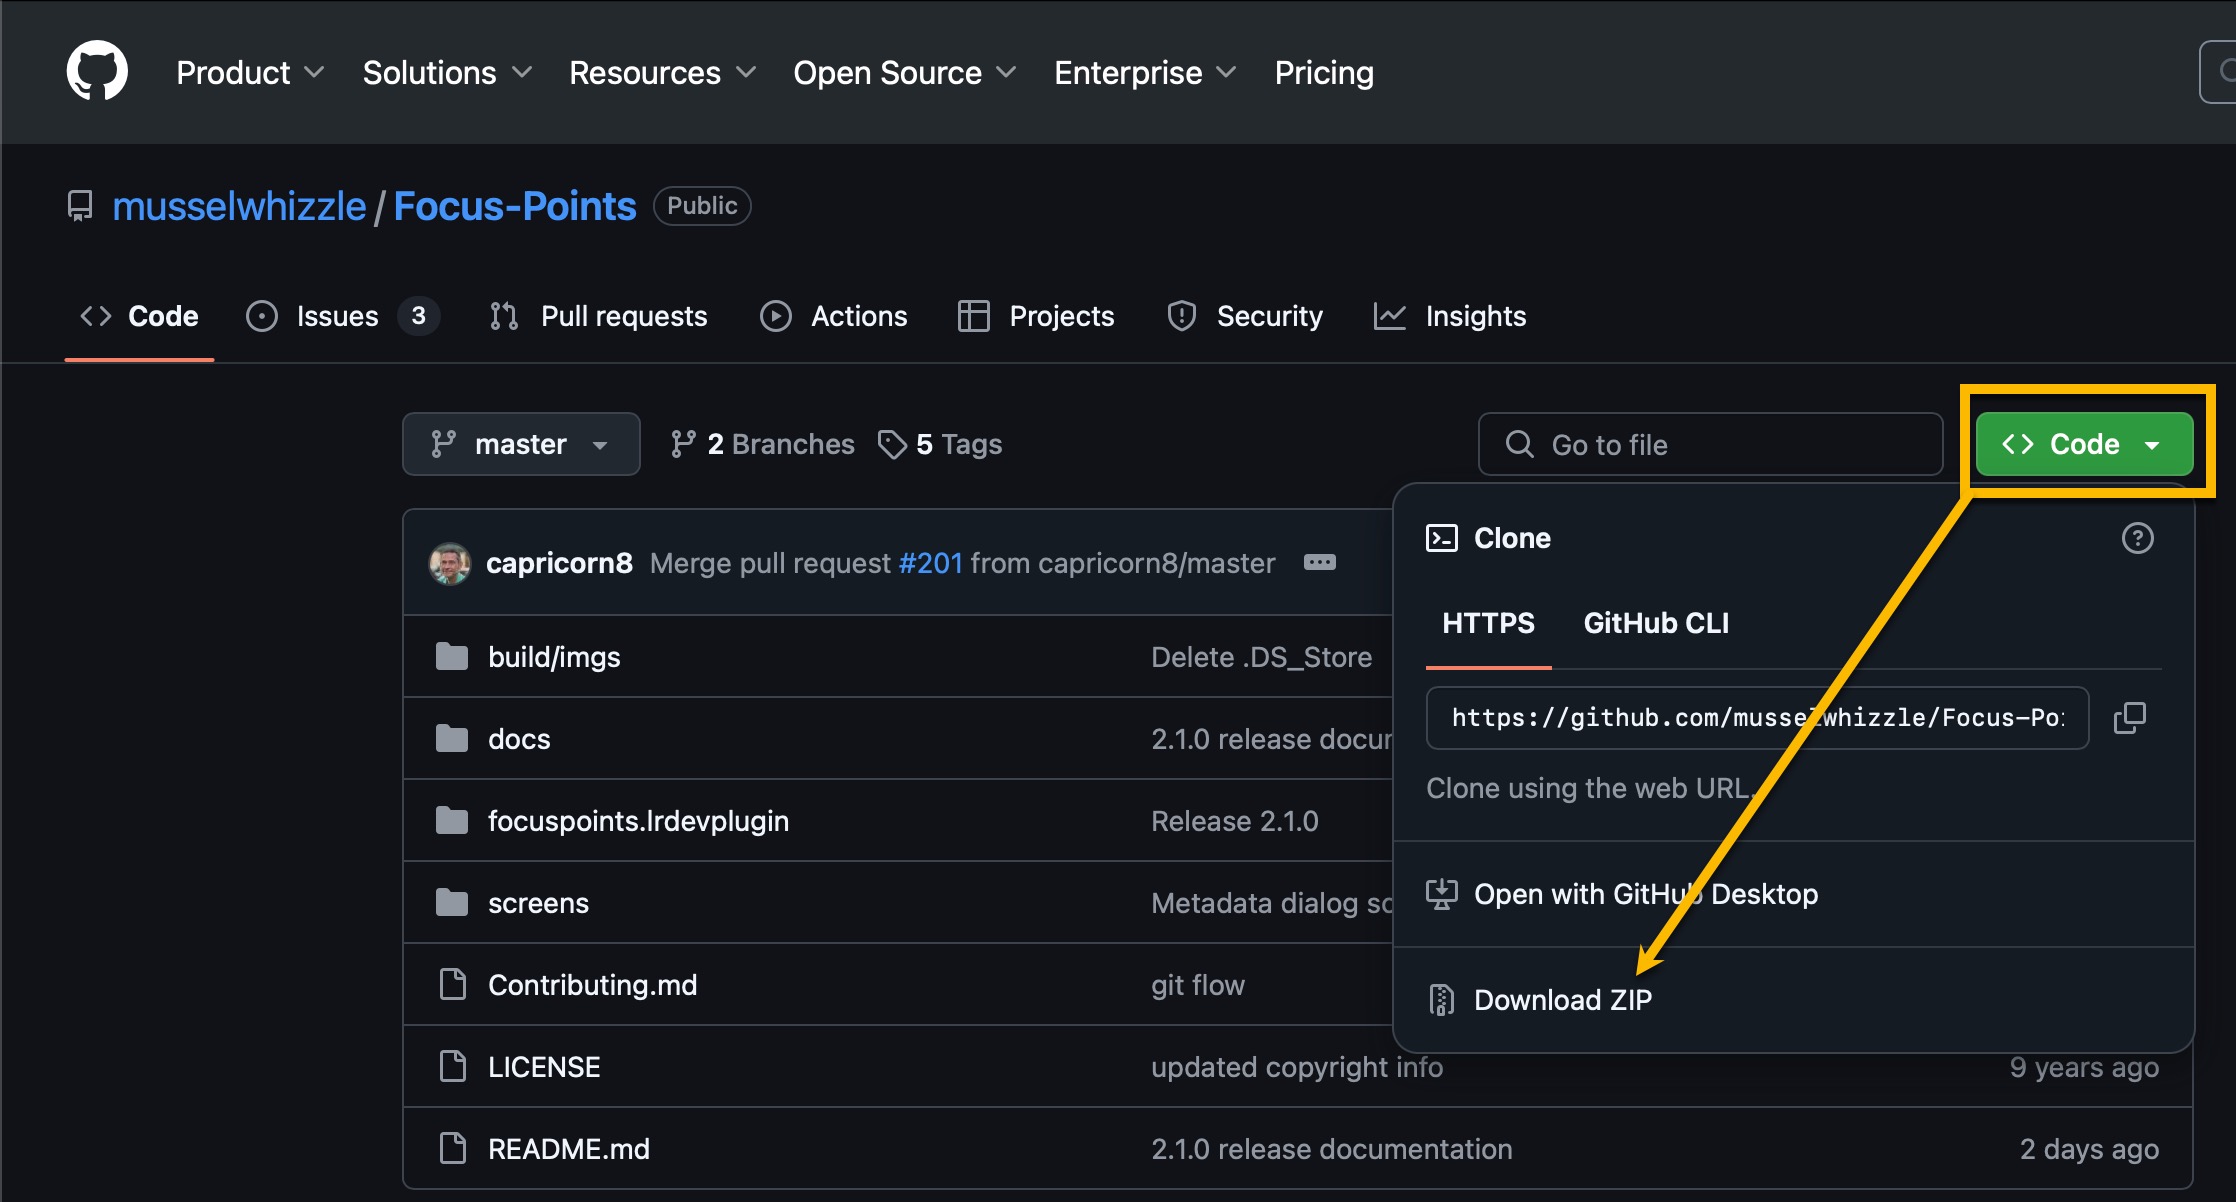Open pull request #201 link
This screenshot has width=2236, height=1202.
[x=930, y=563]
